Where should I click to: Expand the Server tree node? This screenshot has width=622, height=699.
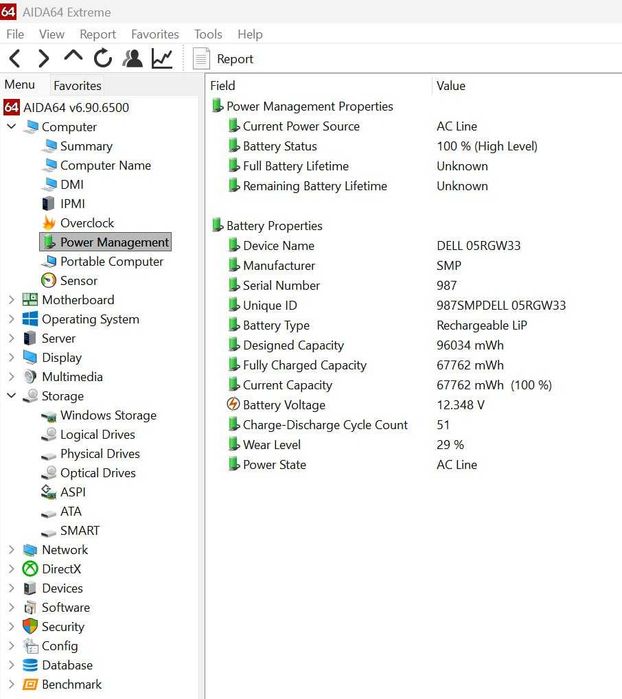pyautogui.click(x=12, y=338)
